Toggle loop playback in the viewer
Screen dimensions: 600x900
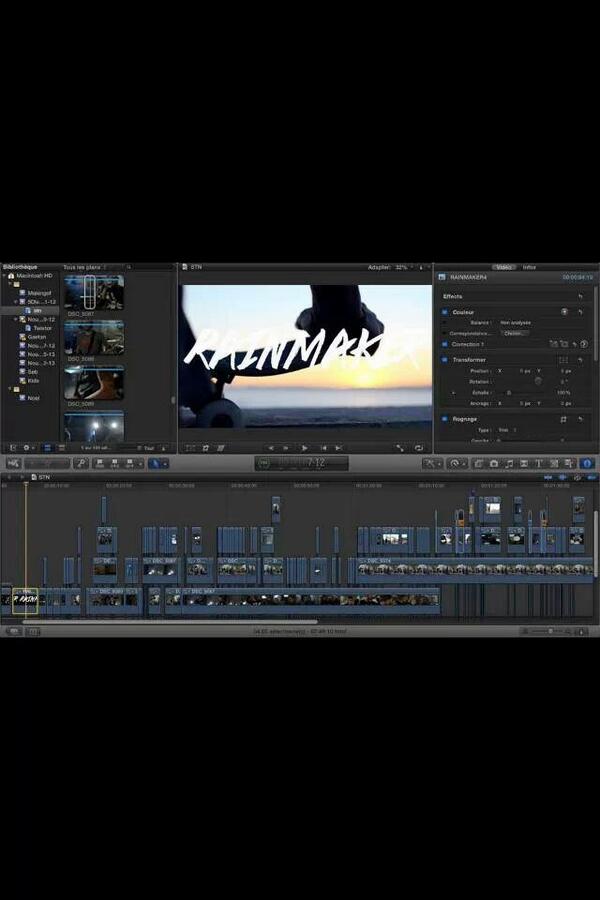point(419,448)
